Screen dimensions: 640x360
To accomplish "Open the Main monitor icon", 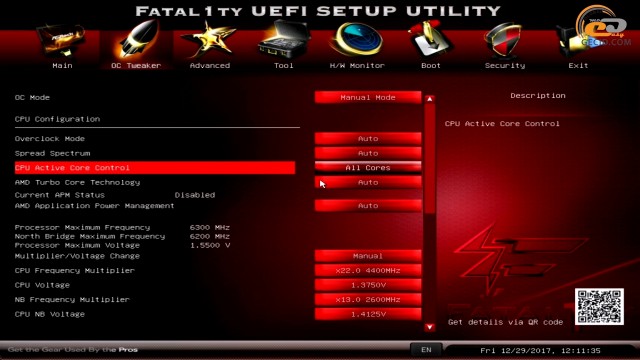I will 62,41.
